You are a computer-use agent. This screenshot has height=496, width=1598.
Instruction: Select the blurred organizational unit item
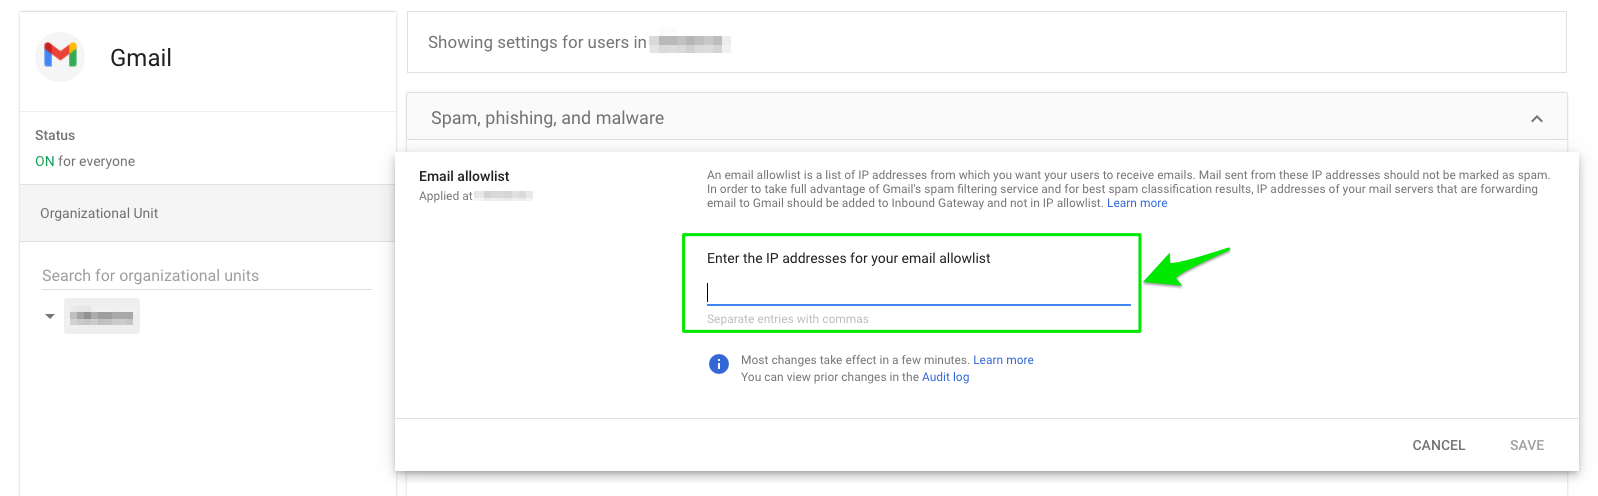tap(102, 316)
